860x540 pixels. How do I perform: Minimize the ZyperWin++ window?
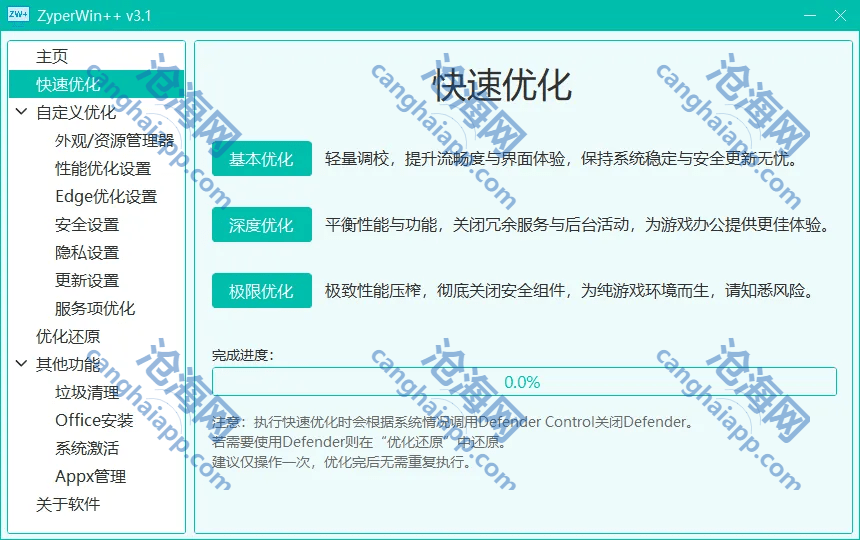791,15
